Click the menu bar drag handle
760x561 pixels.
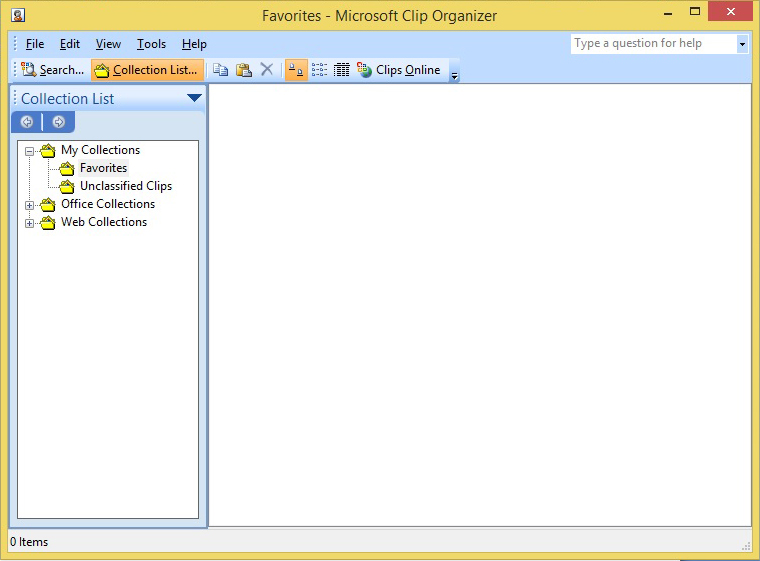pos(15,44)
